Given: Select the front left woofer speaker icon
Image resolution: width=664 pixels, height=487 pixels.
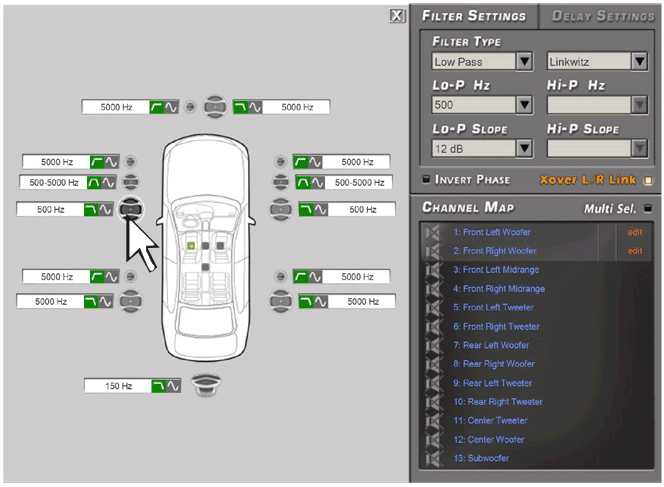Looking at the screenshot, I should 130,209.
